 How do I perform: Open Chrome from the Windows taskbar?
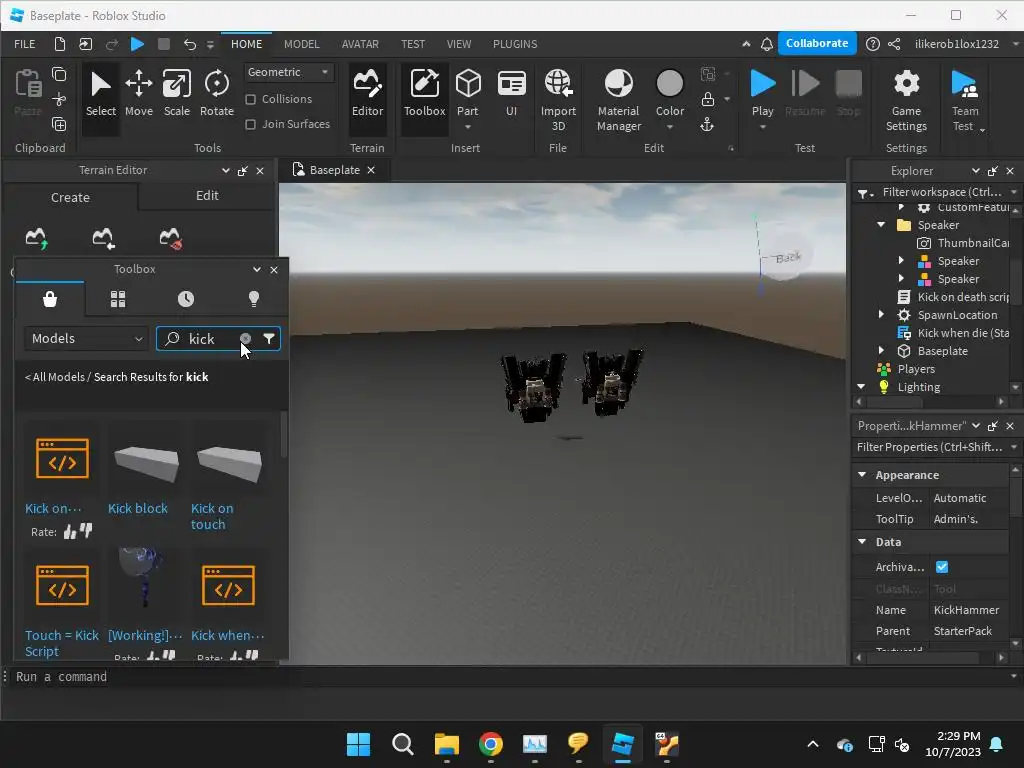pos(490,744)
